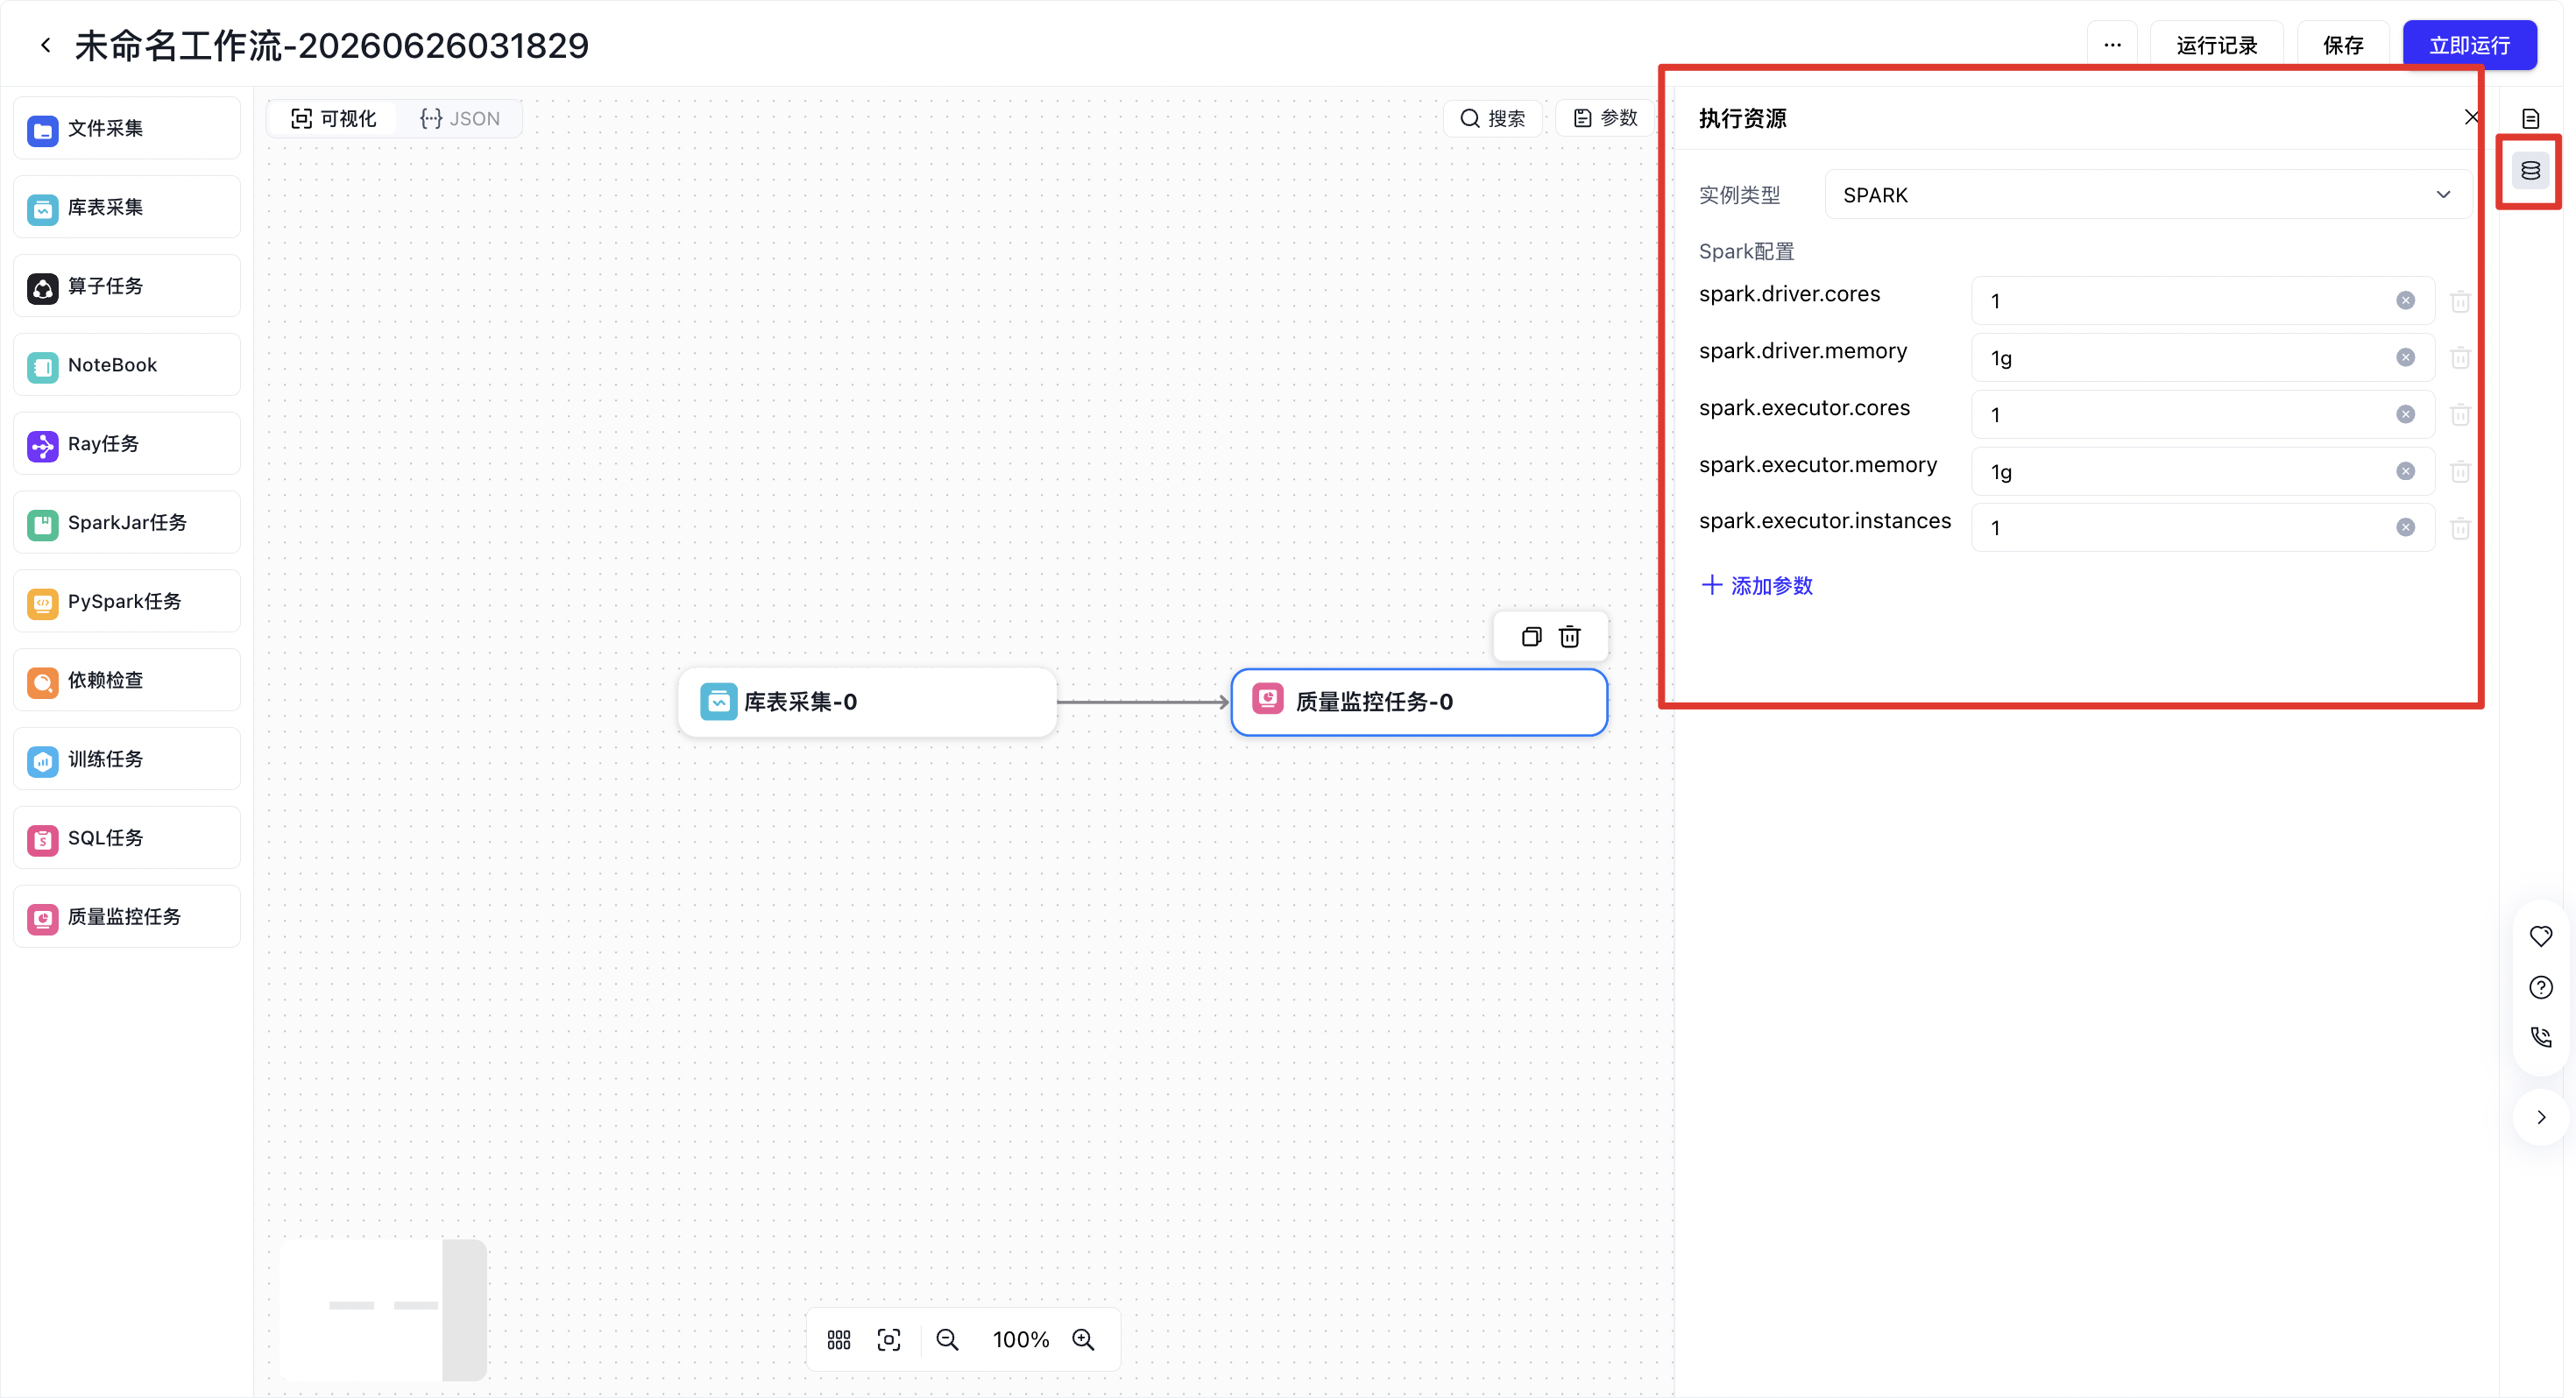2576x1398 pixels.
Task: Auto-arrange nodes with the grid layout icon
Action: [x=839, y=1340]
